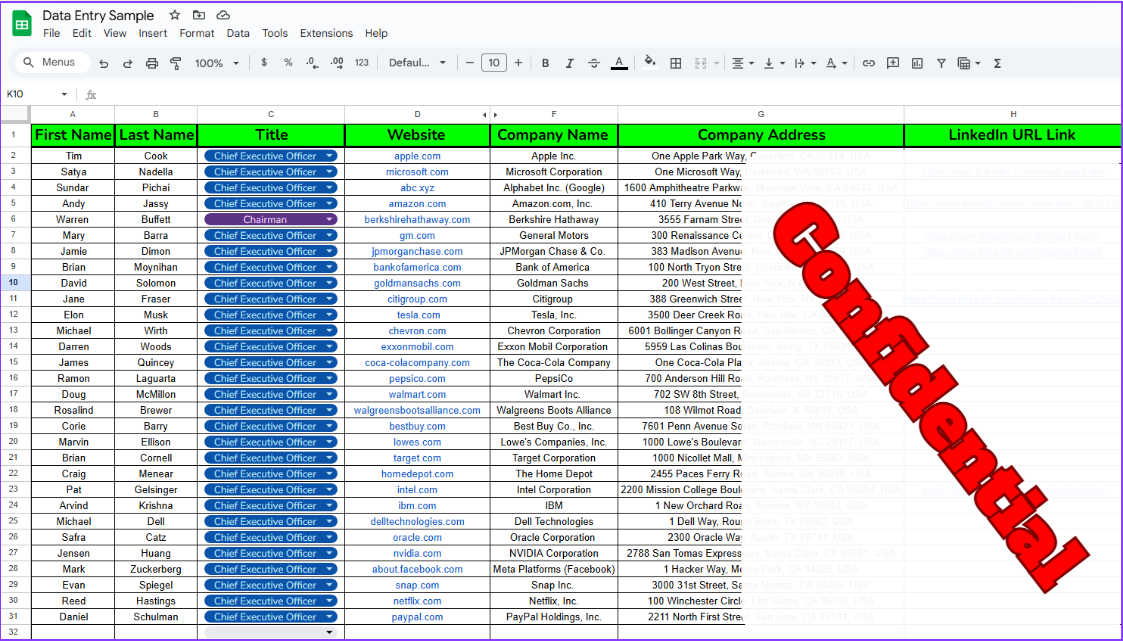Open the Format menu

point(197,33)
